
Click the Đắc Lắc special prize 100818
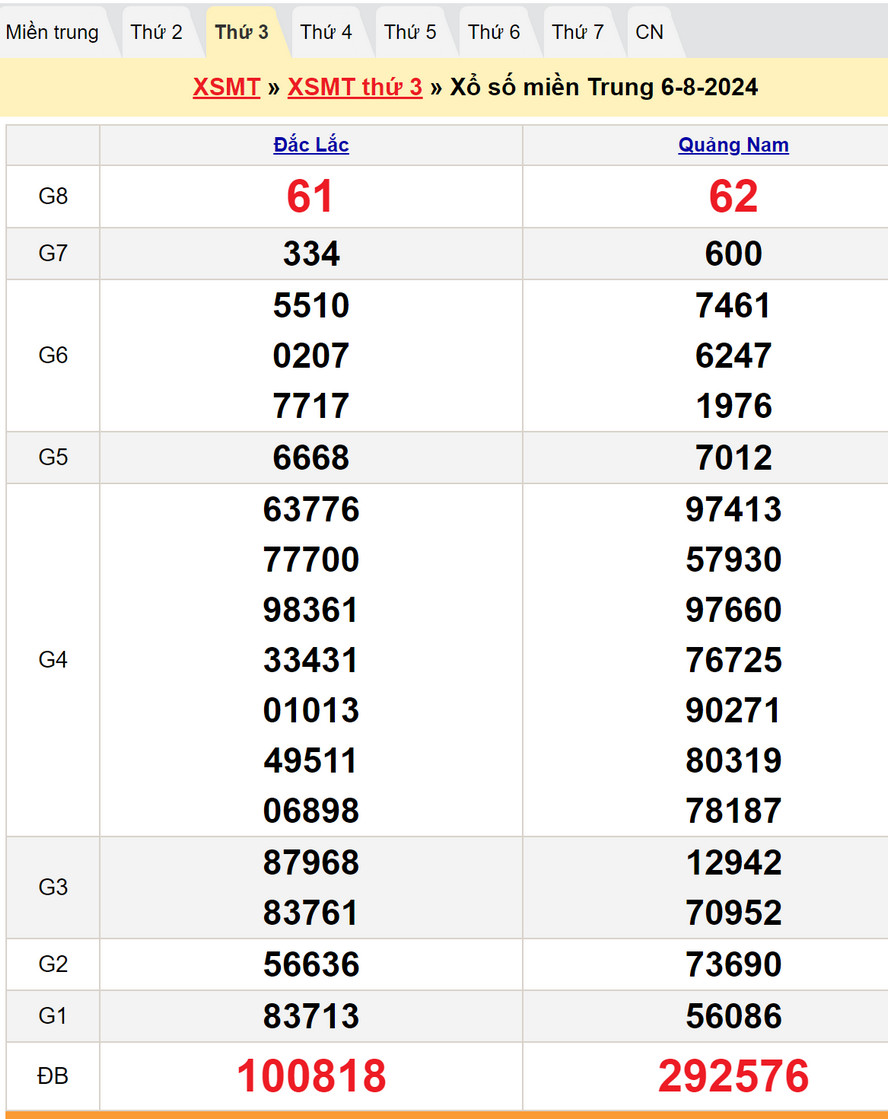click(x=311, y=1076)
